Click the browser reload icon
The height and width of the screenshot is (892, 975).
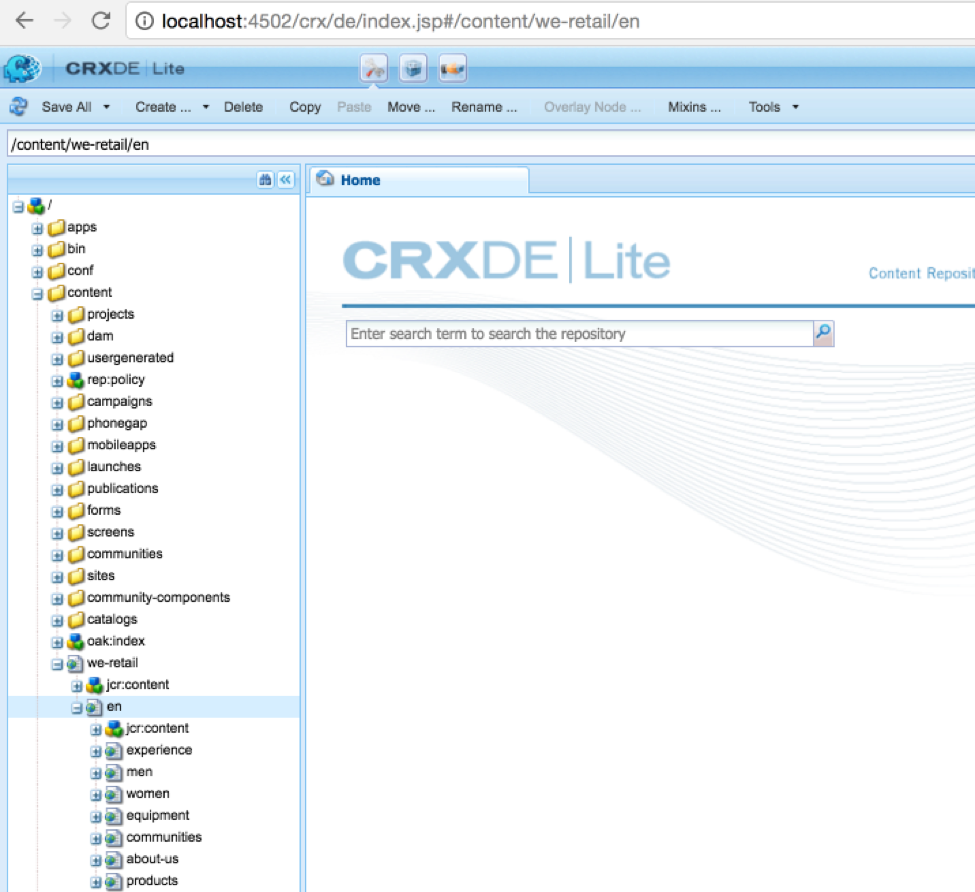click(100, 21)
